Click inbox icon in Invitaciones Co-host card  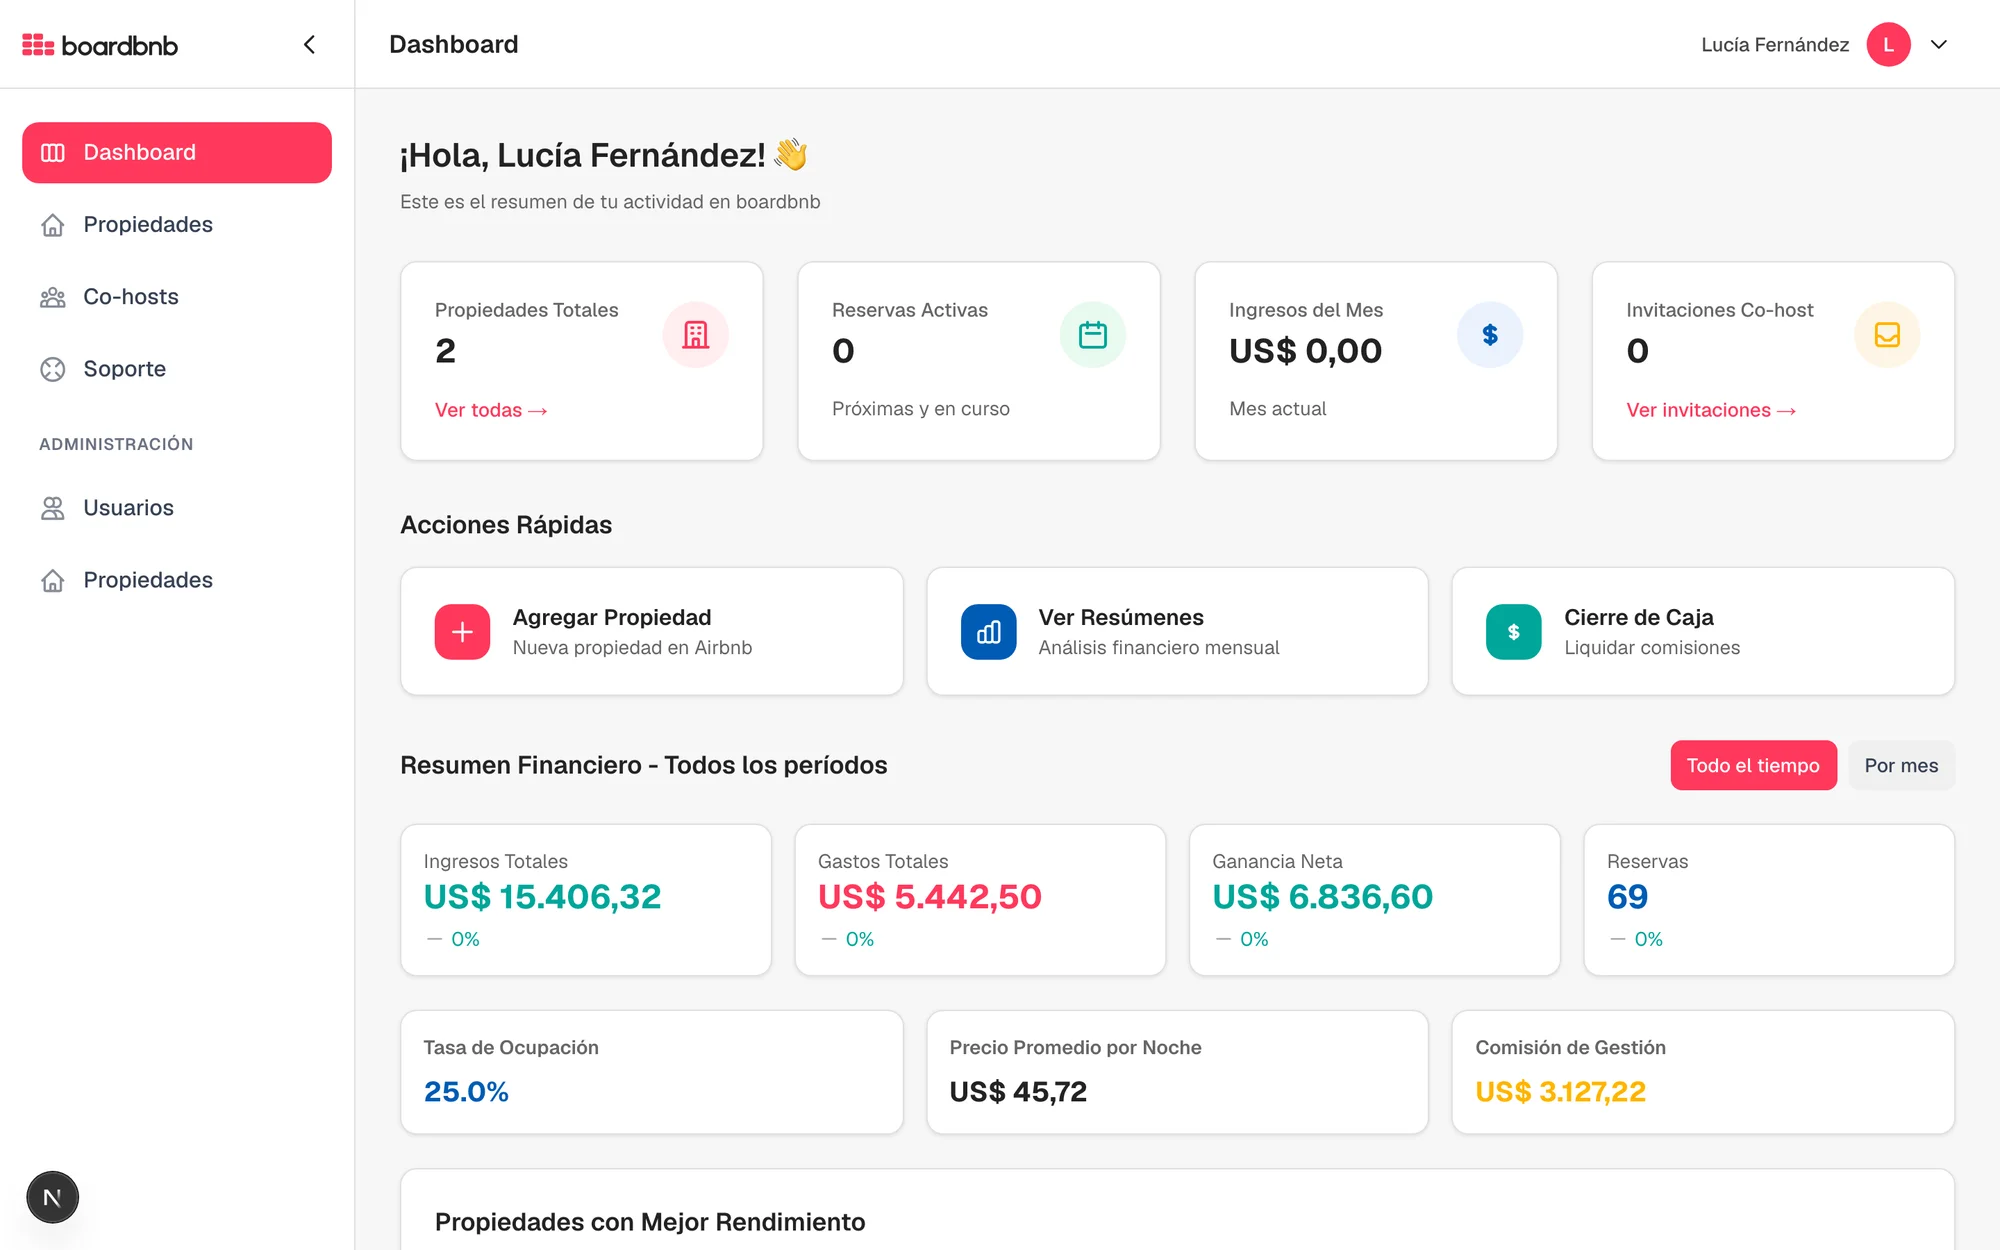click(x=1887, y=335)
